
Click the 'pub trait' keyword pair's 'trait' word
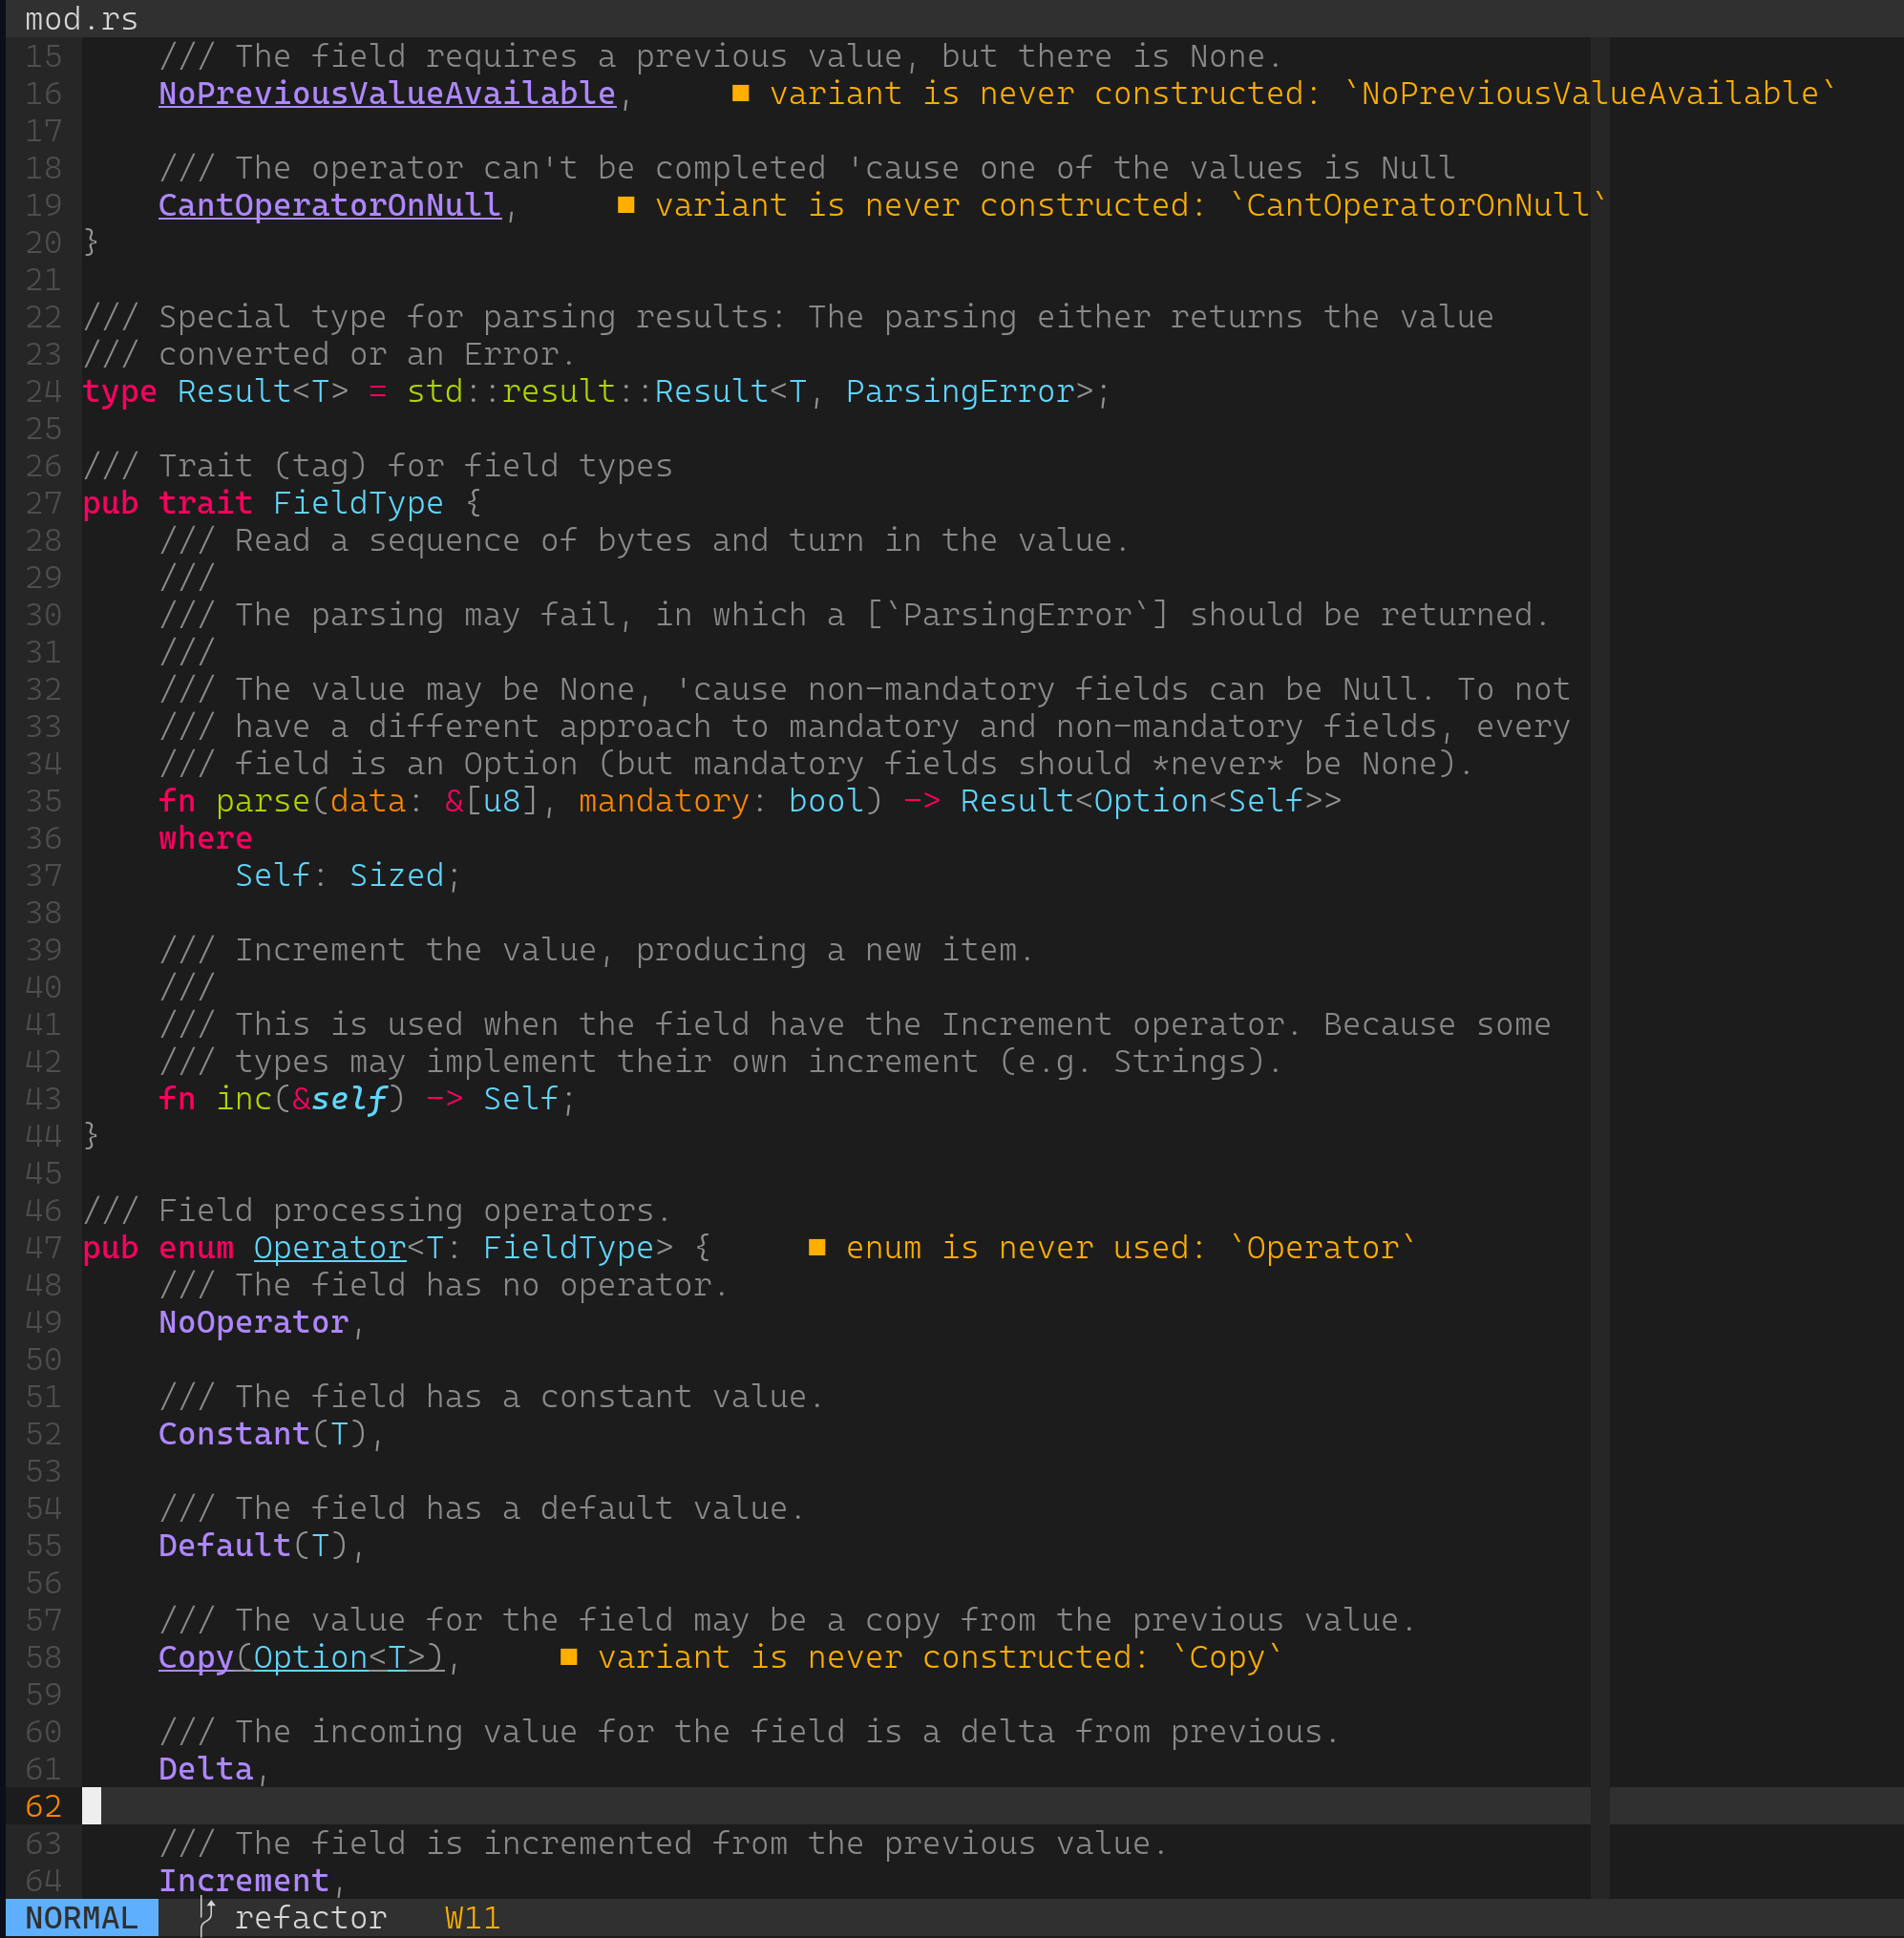click(x=205, y=503)
